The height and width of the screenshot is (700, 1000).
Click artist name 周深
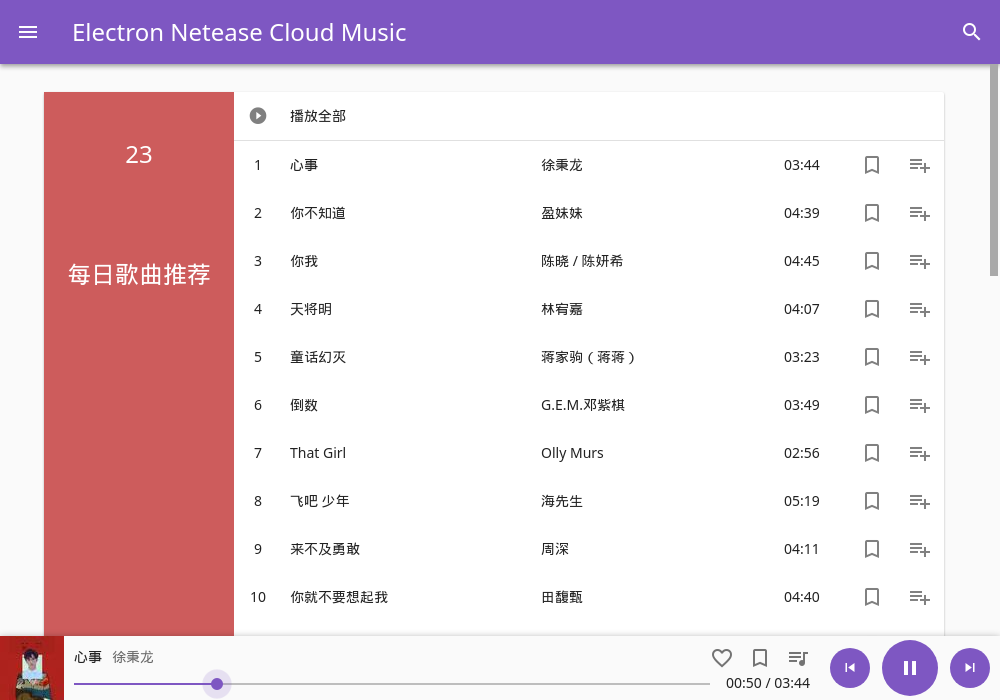[554, 549]
